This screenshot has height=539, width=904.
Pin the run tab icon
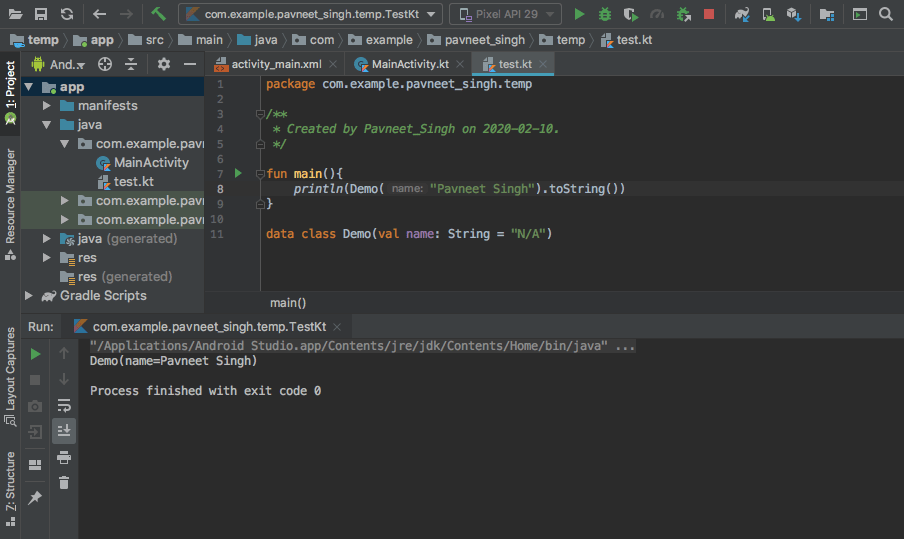click(35, 497)
